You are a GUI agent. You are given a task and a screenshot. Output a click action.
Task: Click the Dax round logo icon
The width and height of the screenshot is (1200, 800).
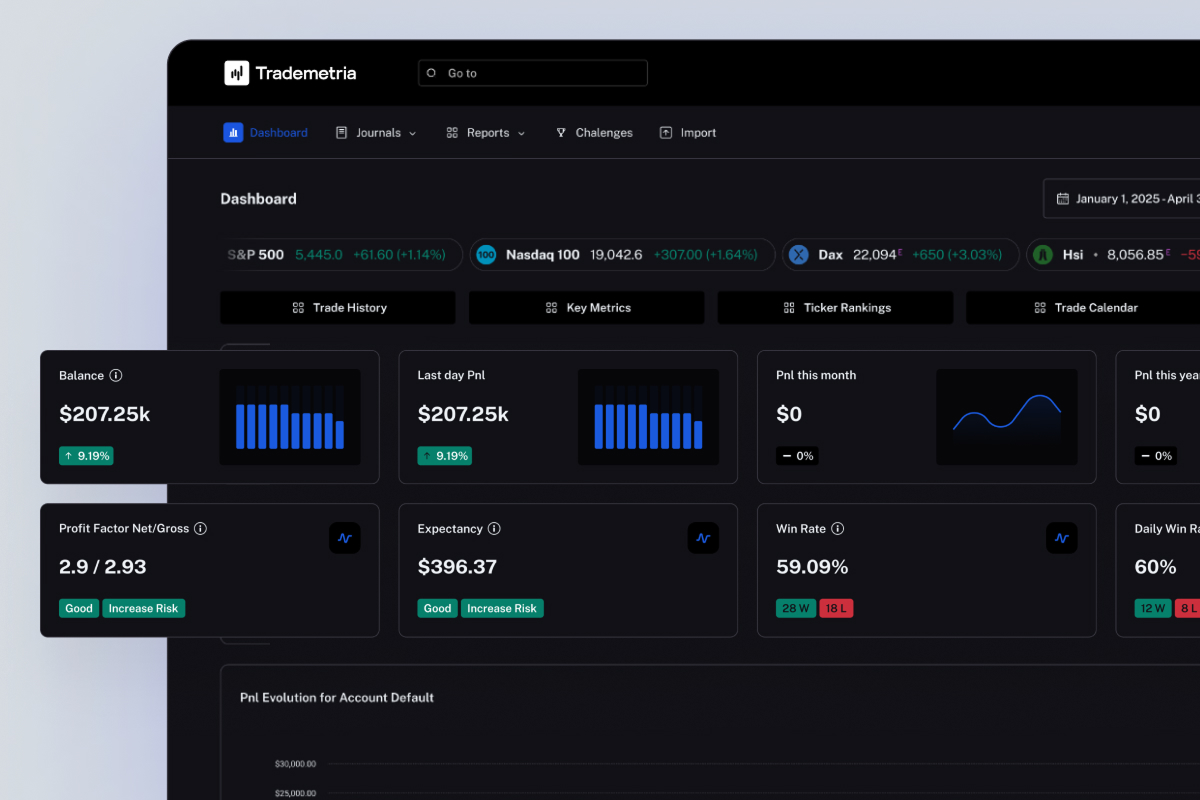coord(798,255)
